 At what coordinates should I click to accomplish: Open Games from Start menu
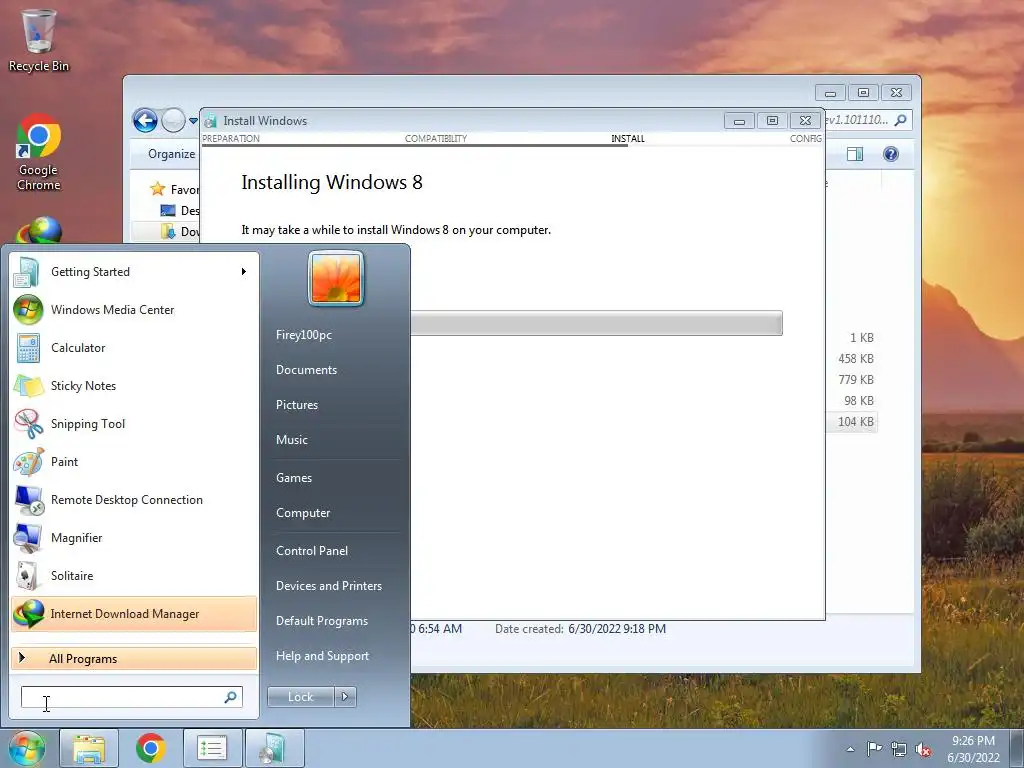coord(294,478)
